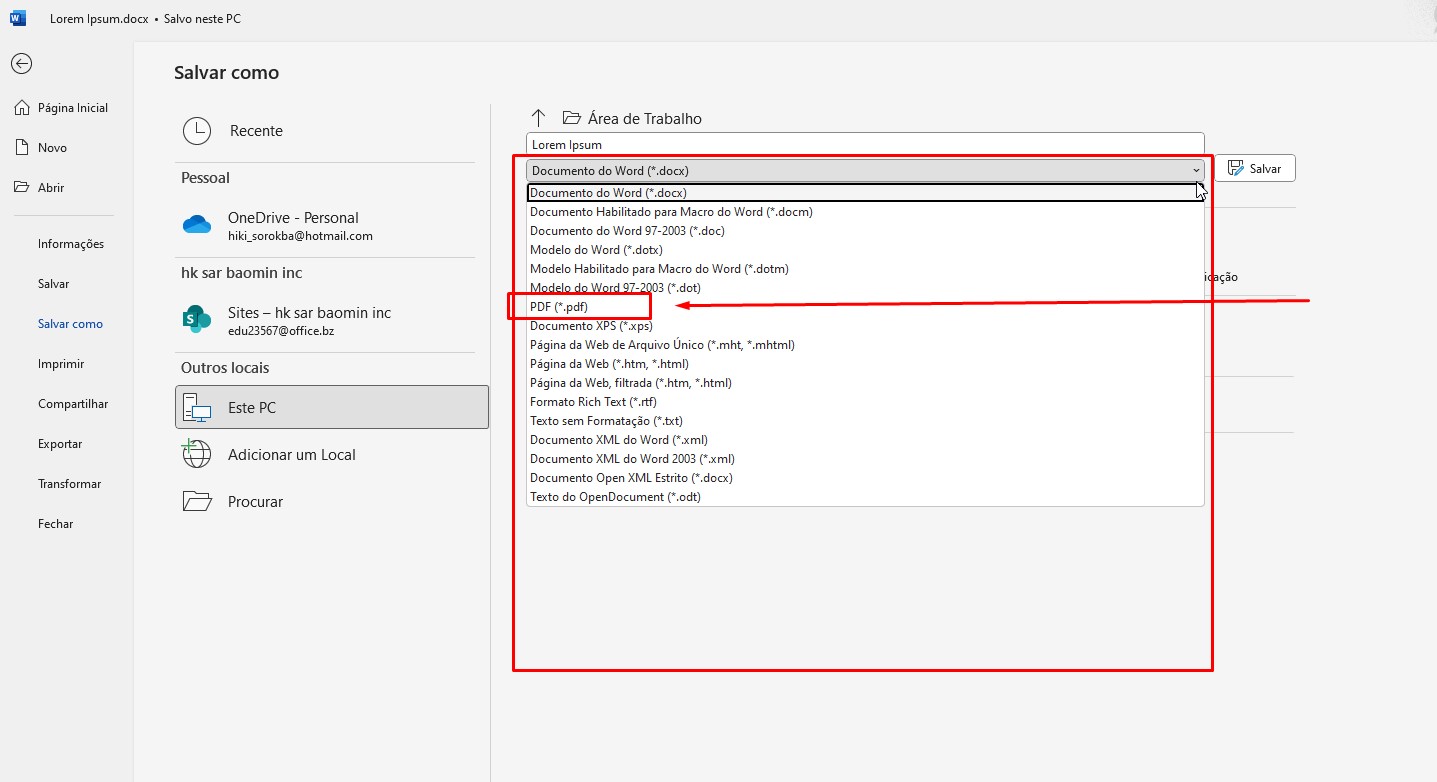1437x782 pixels.
Task: Select Texto sem Formatação (*.txt)
Action: coord(865,421)
